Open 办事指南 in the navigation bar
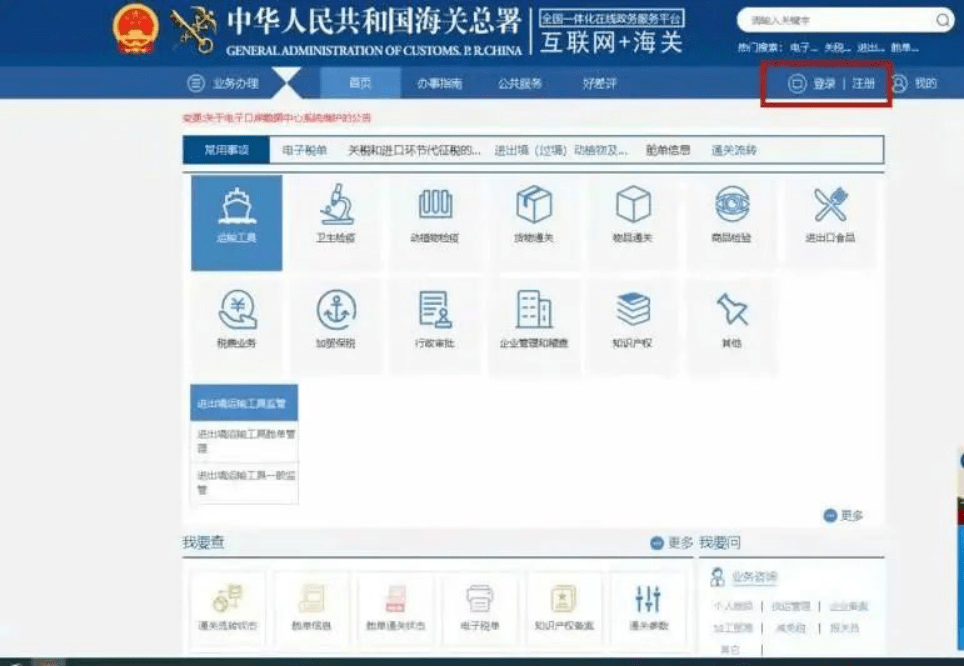 pos(440,84)
